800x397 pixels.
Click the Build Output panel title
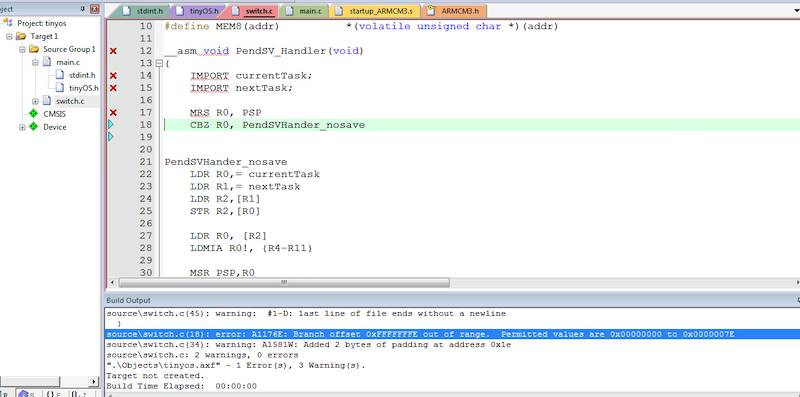129,300
